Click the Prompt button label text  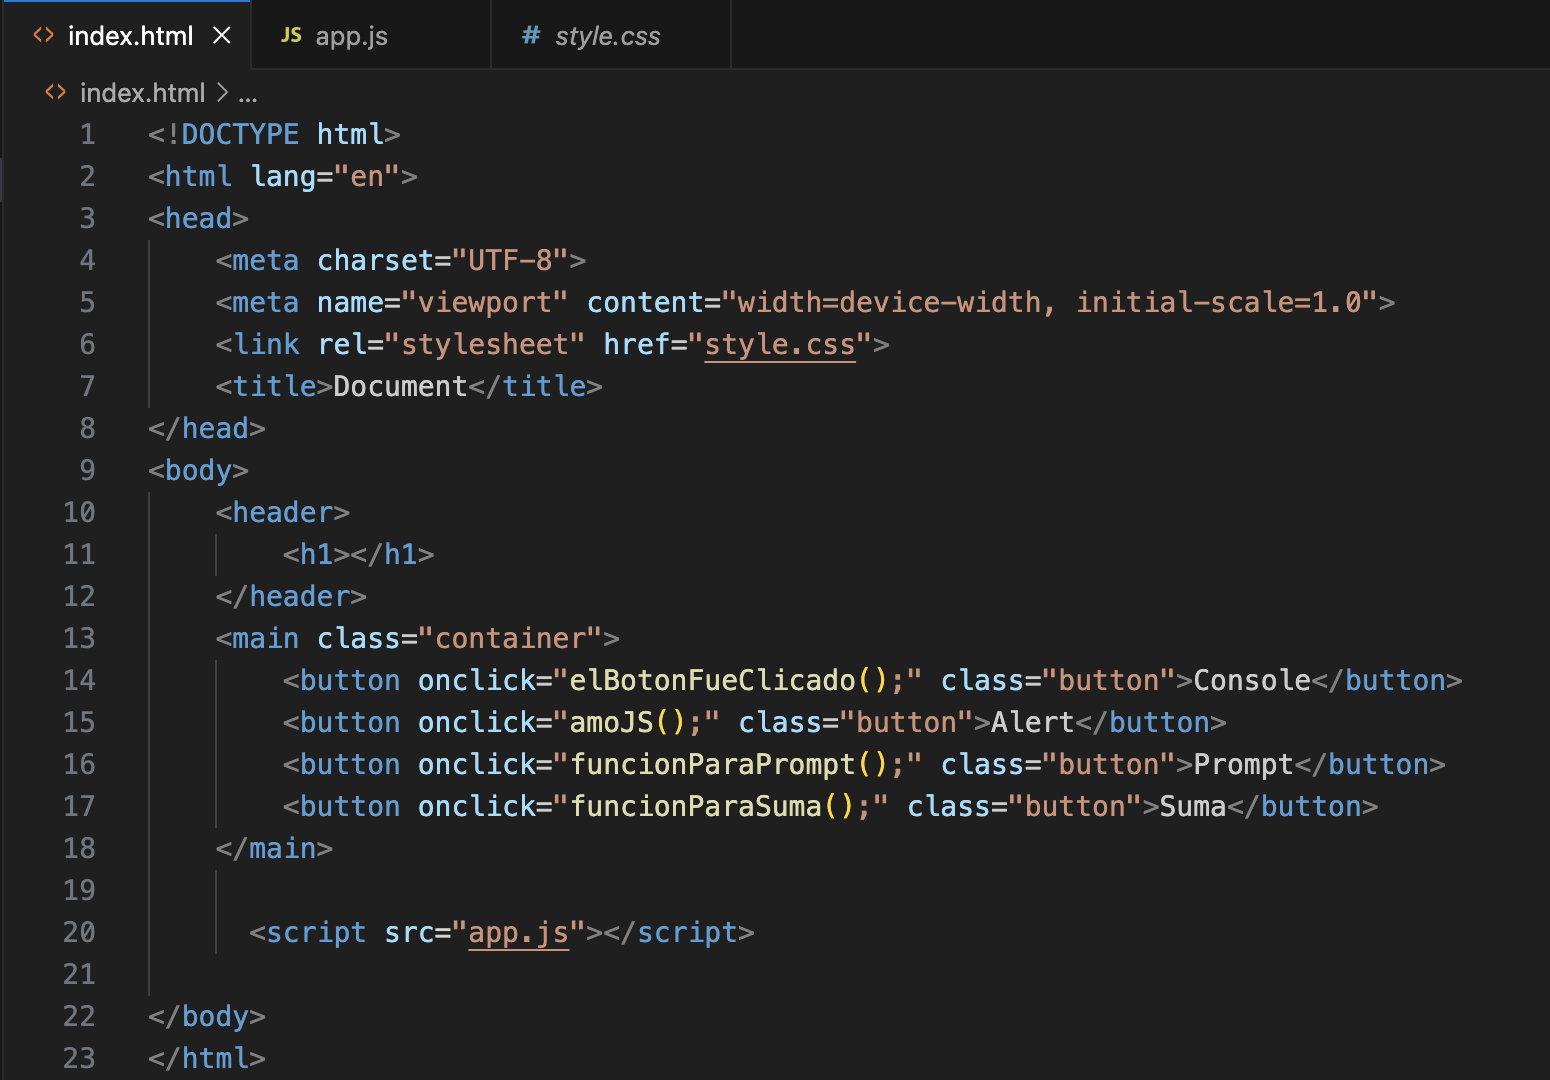coord(1243,765)
